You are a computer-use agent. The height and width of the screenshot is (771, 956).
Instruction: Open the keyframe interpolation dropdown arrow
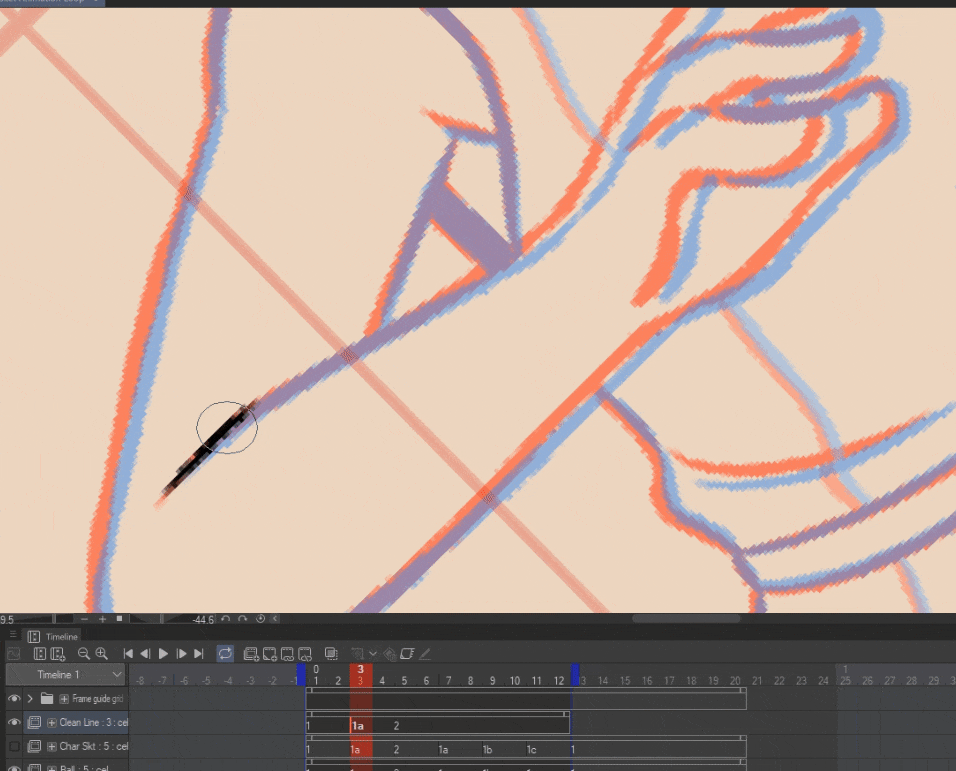point(373,654)
